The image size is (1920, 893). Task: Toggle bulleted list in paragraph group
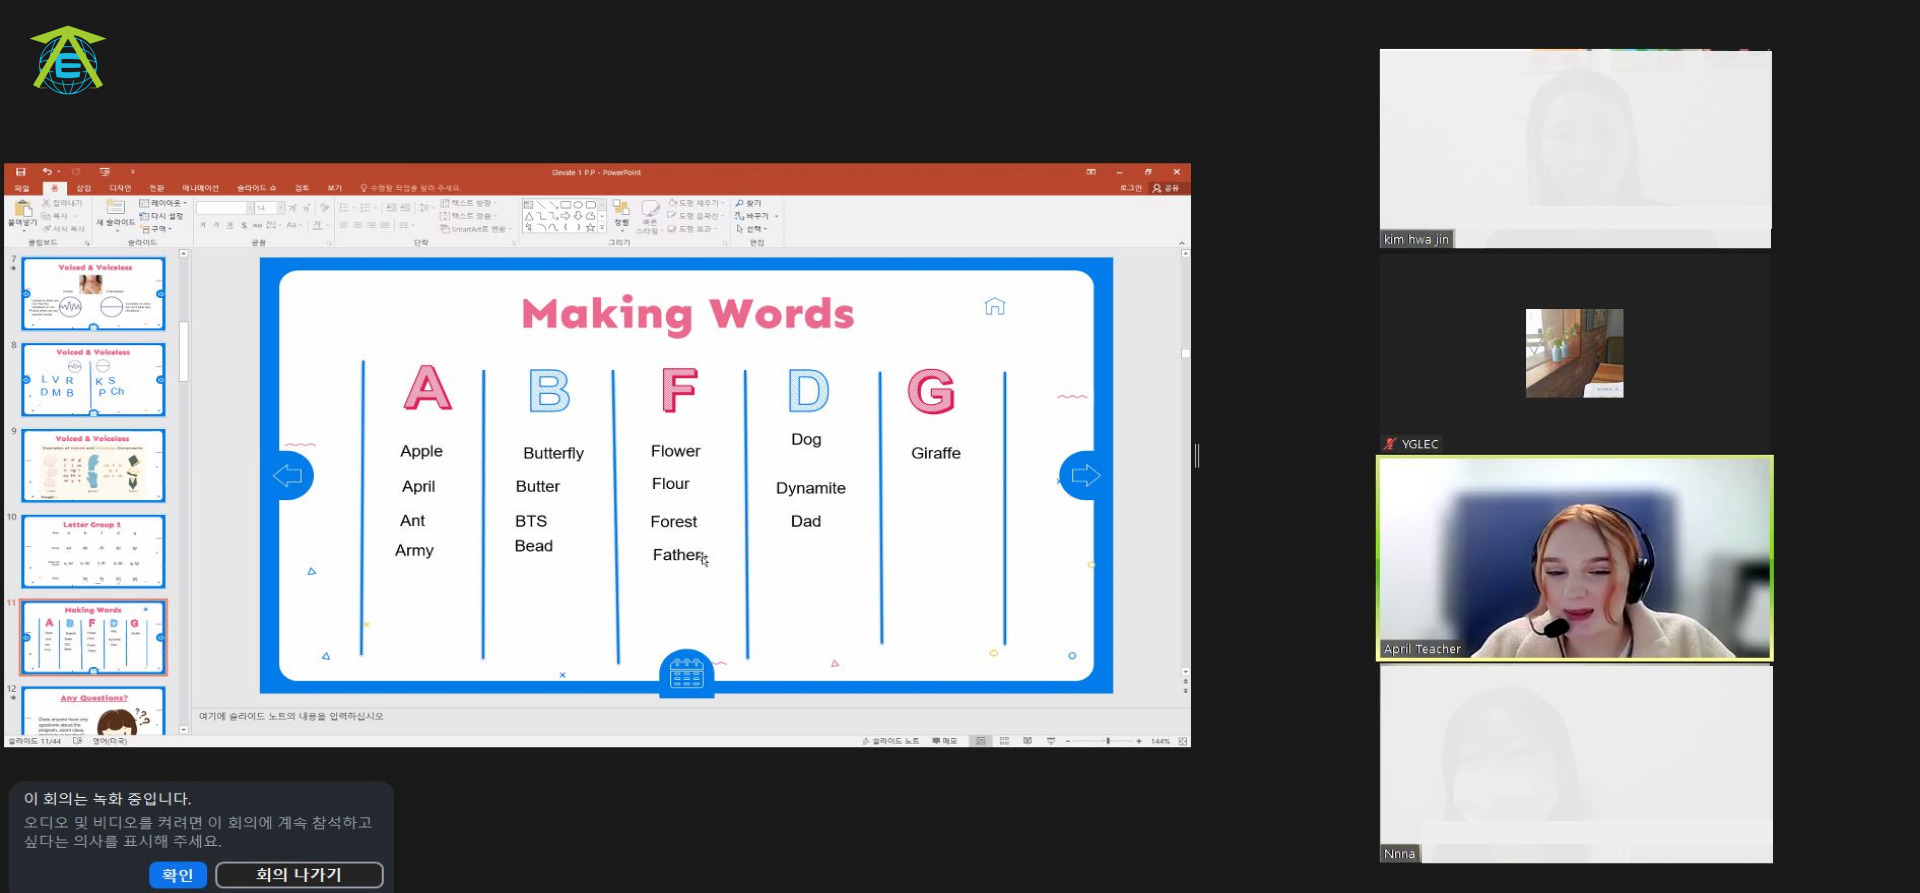pos(344,208)
